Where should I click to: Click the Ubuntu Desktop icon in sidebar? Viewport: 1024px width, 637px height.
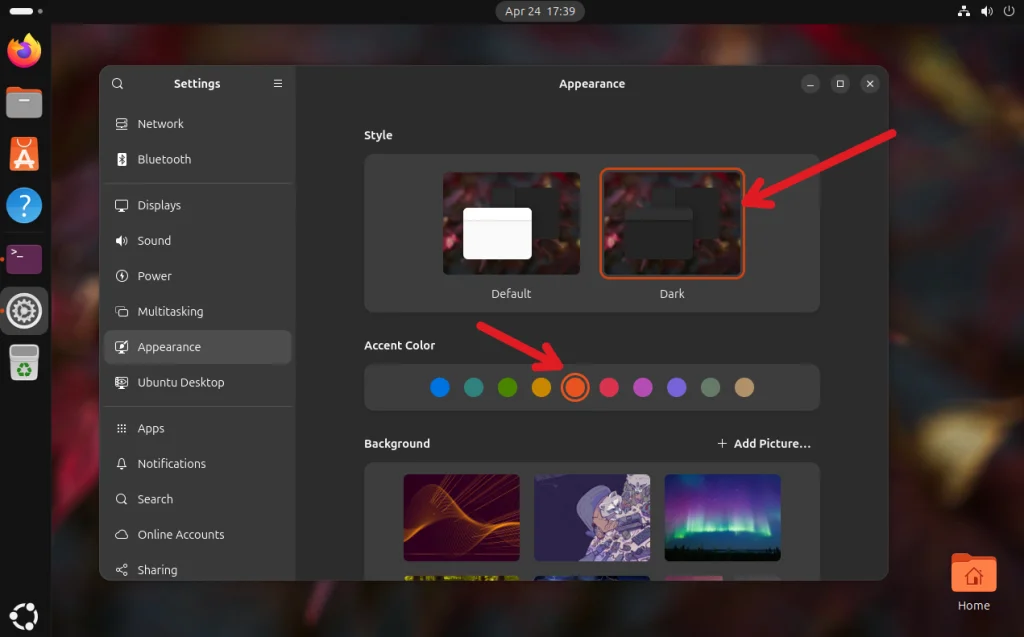pyautogui.click(x=121, y=382)
